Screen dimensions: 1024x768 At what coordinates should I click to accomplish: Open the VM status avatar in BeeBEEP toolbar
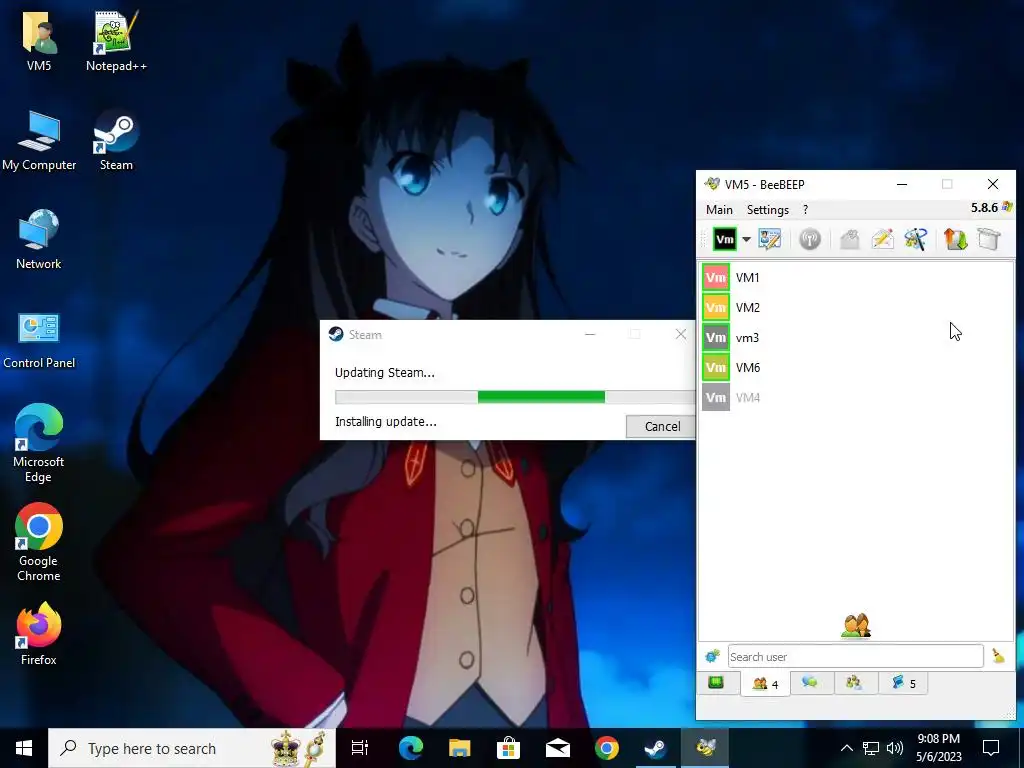coord(724,239)
